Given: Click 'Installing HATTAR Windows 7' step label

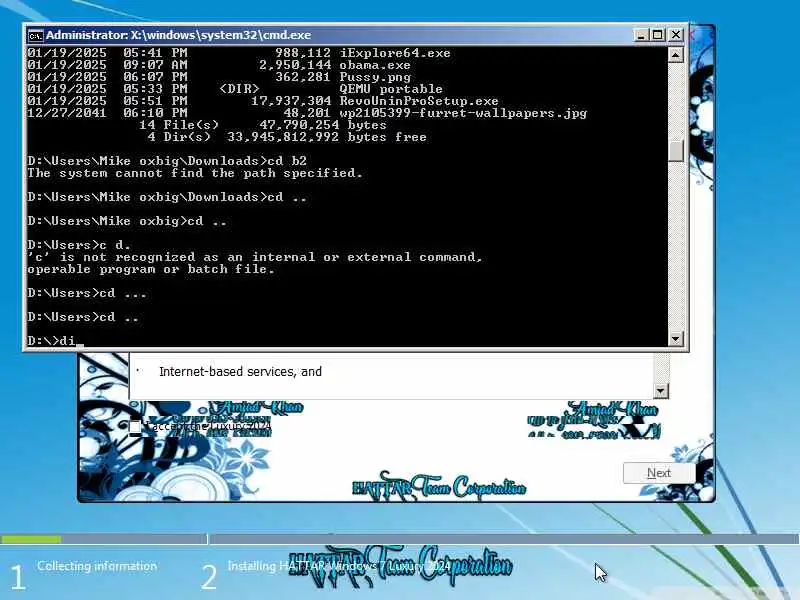Looking at the screenshot, I should (x=339, y=566).
